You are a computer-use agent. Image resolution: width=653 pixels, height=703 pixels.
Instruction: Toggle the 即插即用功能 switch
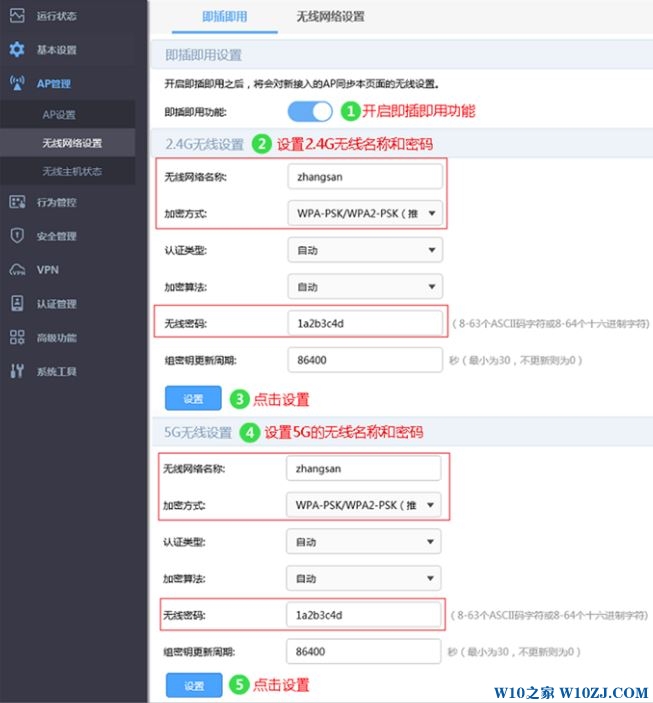point(310,111)
